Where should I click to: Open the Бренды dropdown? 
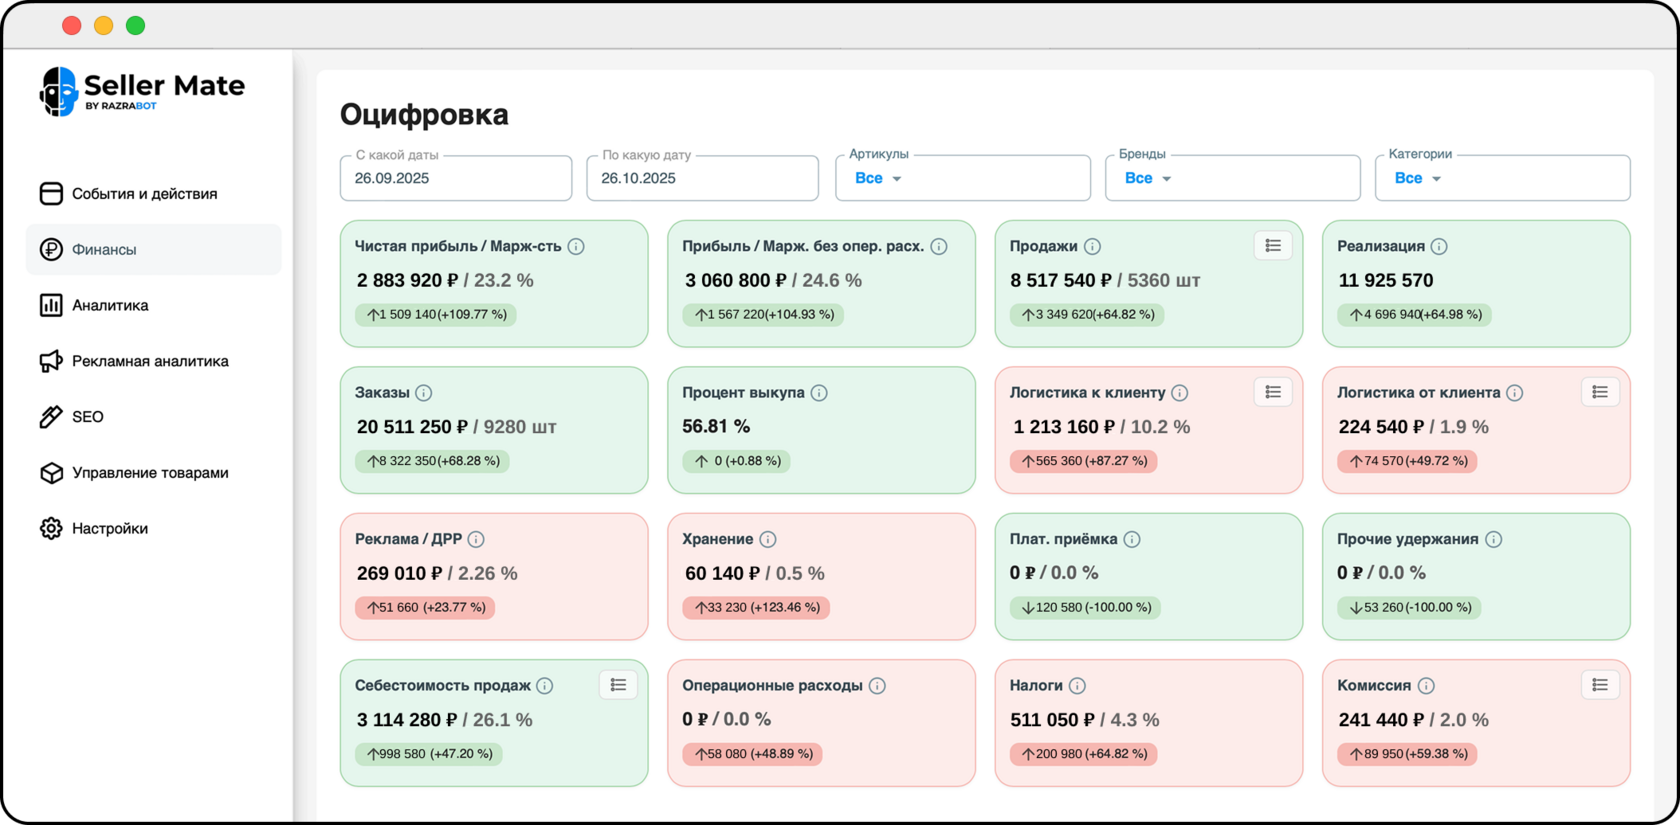1232,178
